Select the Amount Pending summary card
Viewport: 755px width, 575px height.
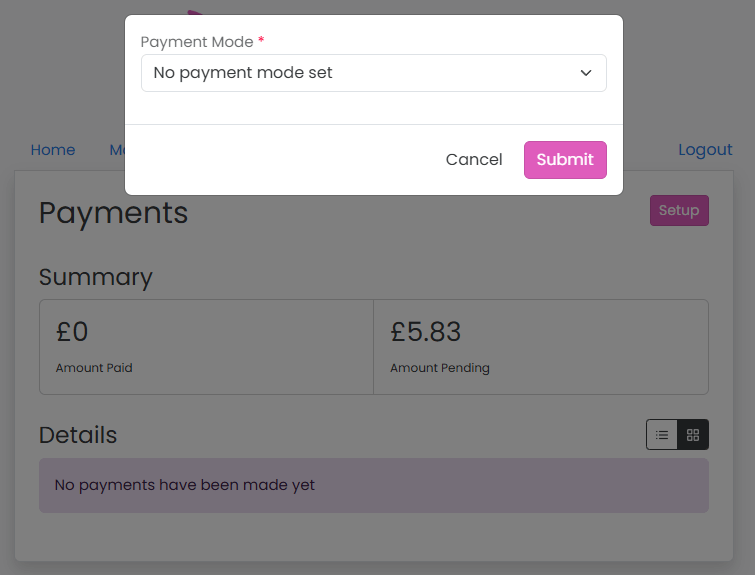pos(540,347)
